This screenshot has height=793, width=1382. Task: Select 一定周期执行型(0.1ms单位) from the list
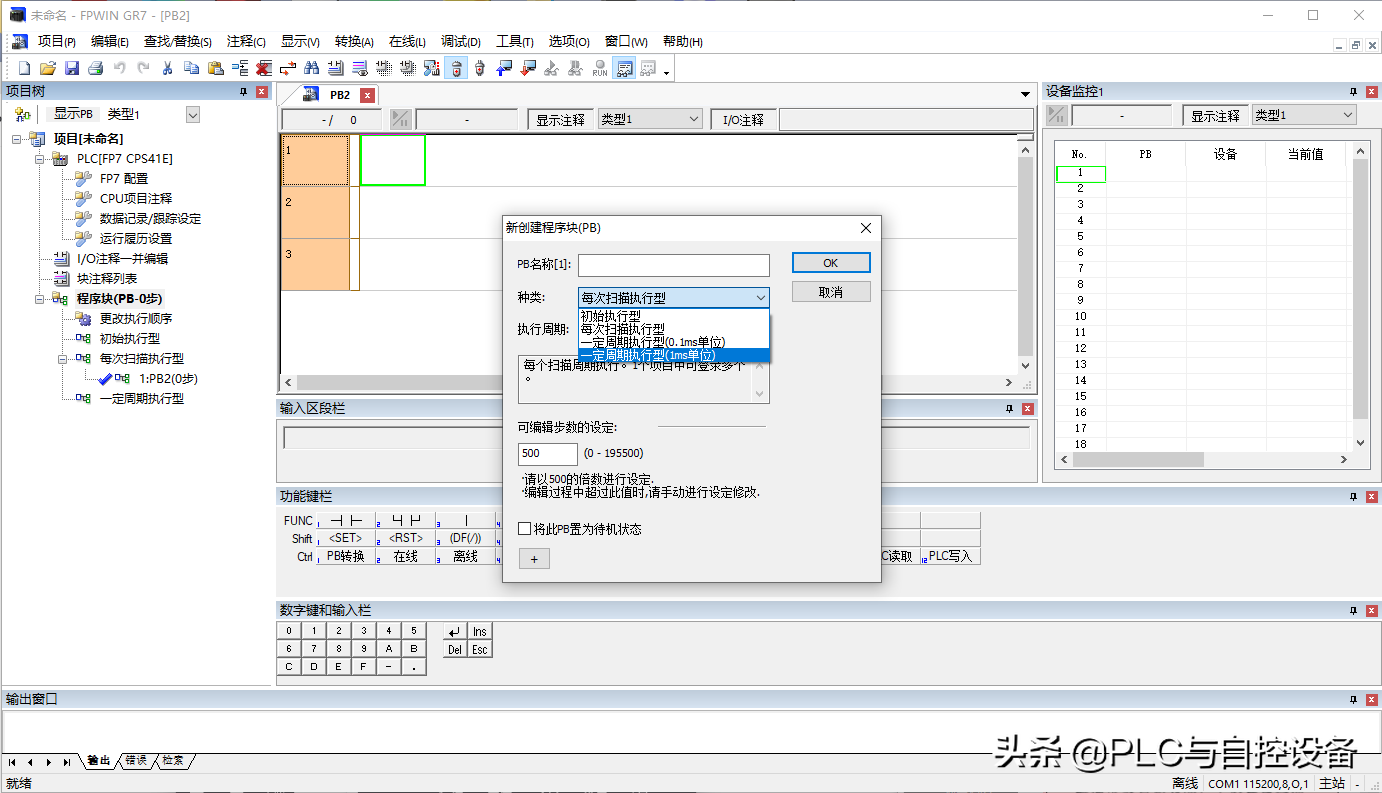[652, 342]
